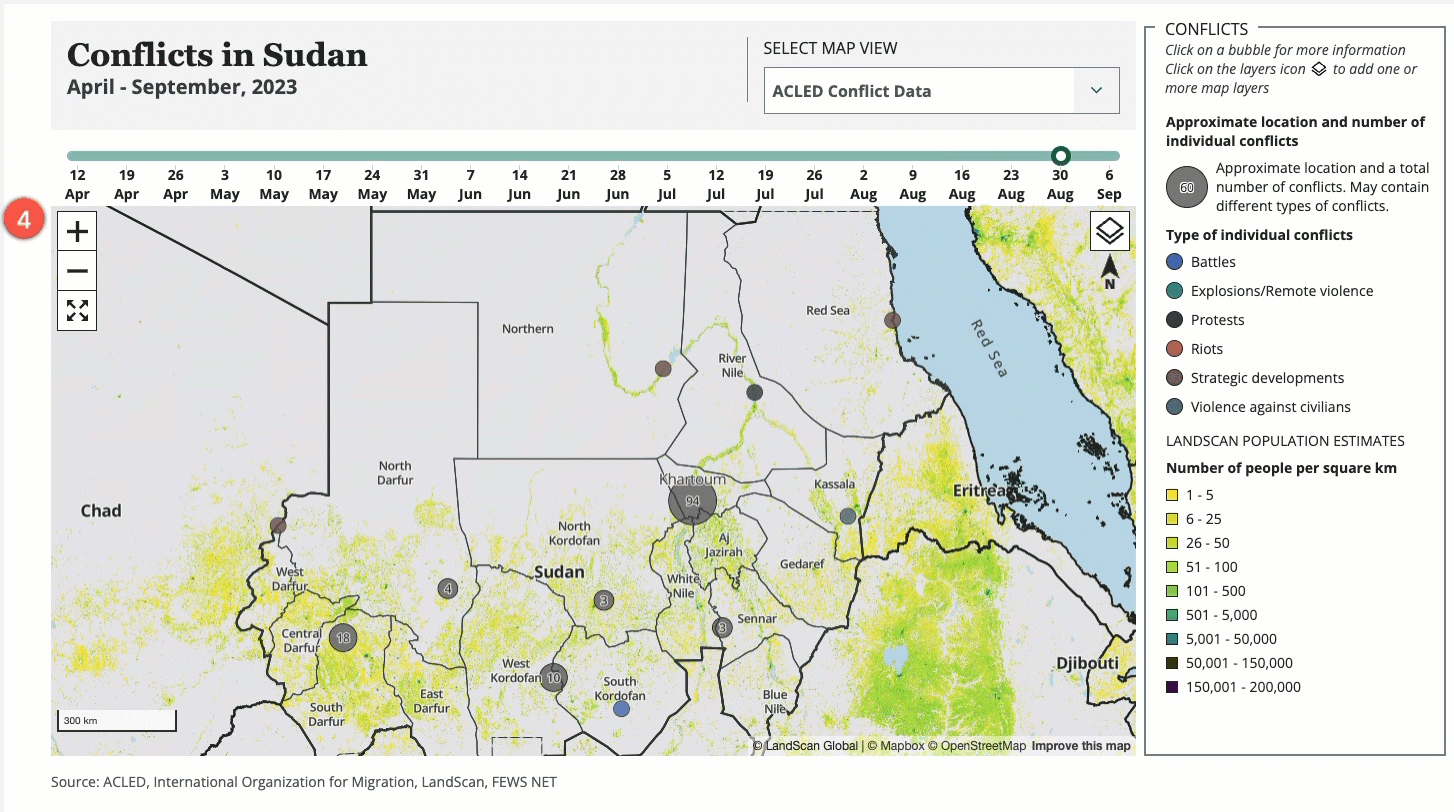Image resolution: width=1454 pixels, height=812 pixels.
Task: Open the OpenStreetMap attribution link
Action: (x=983, y=746)
